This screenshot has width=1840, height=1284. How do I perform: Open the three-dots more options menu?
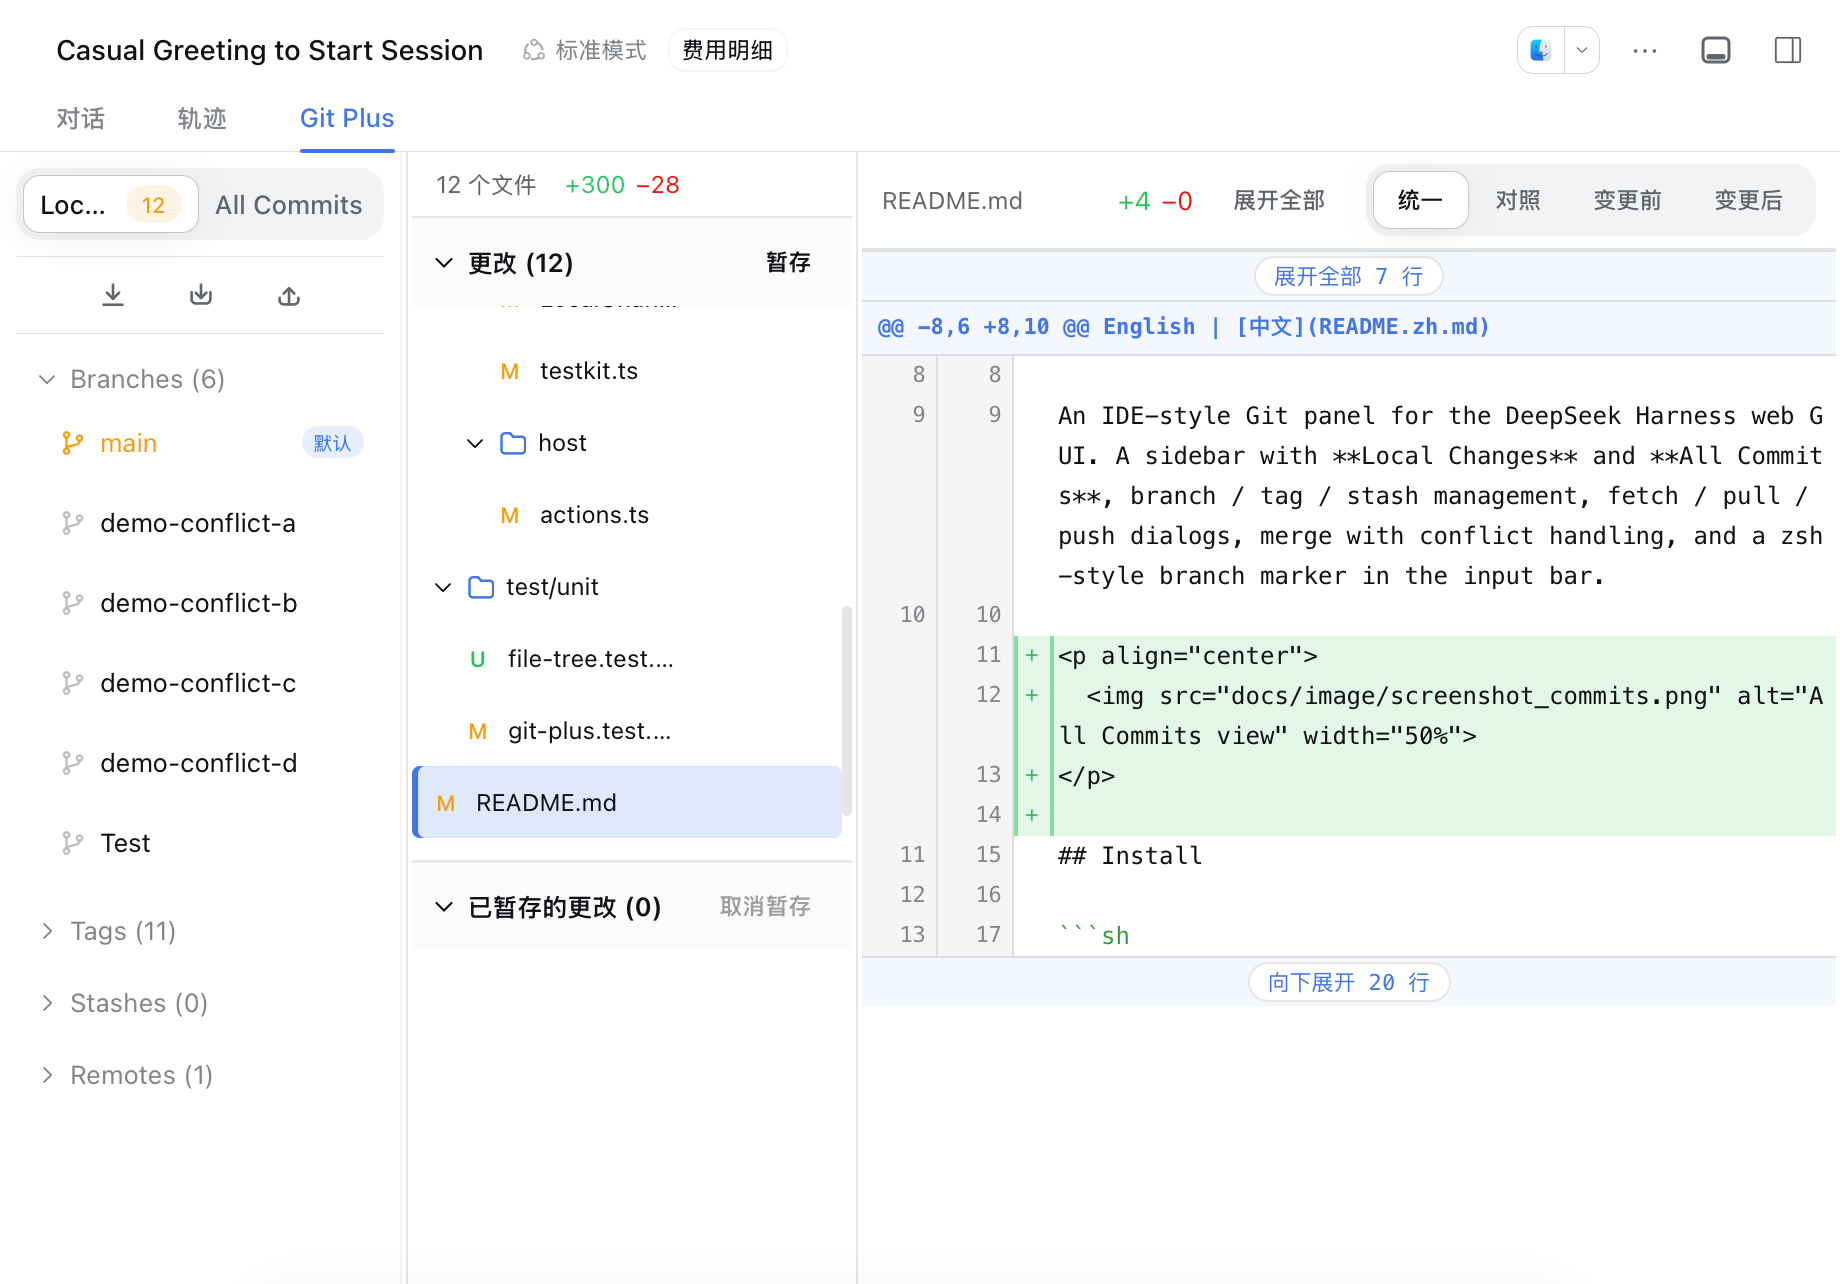pos(1645,50)
